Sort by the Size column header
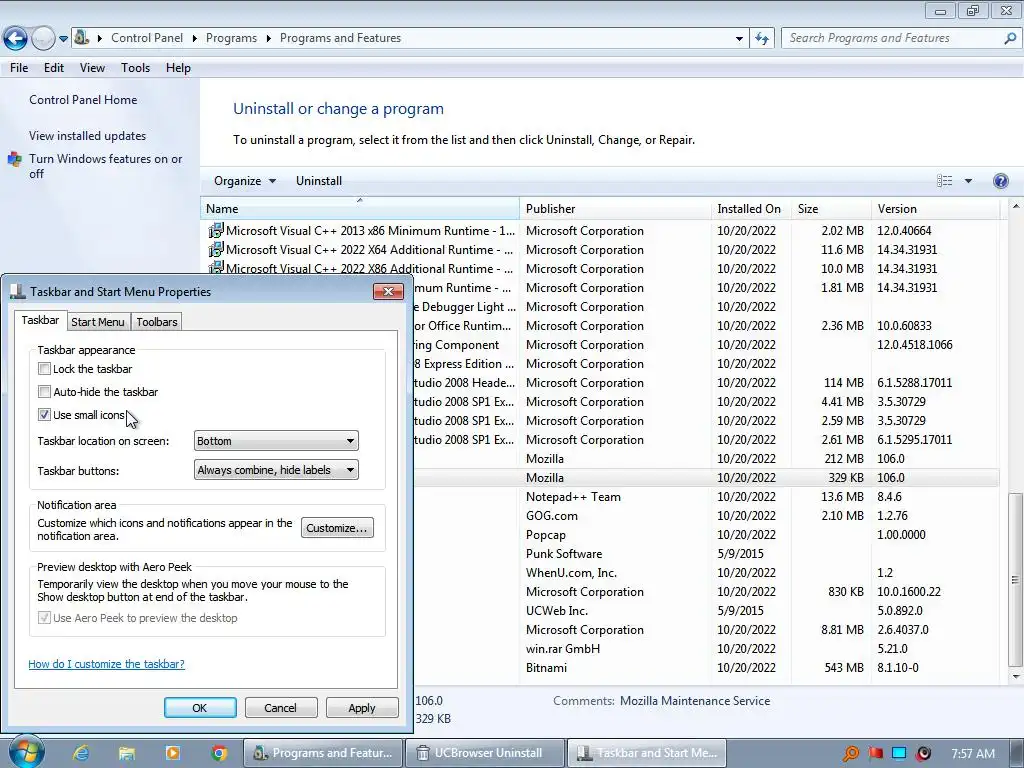Image resolution: width=1024 pixels, height=768 pixels. [830, 209]
